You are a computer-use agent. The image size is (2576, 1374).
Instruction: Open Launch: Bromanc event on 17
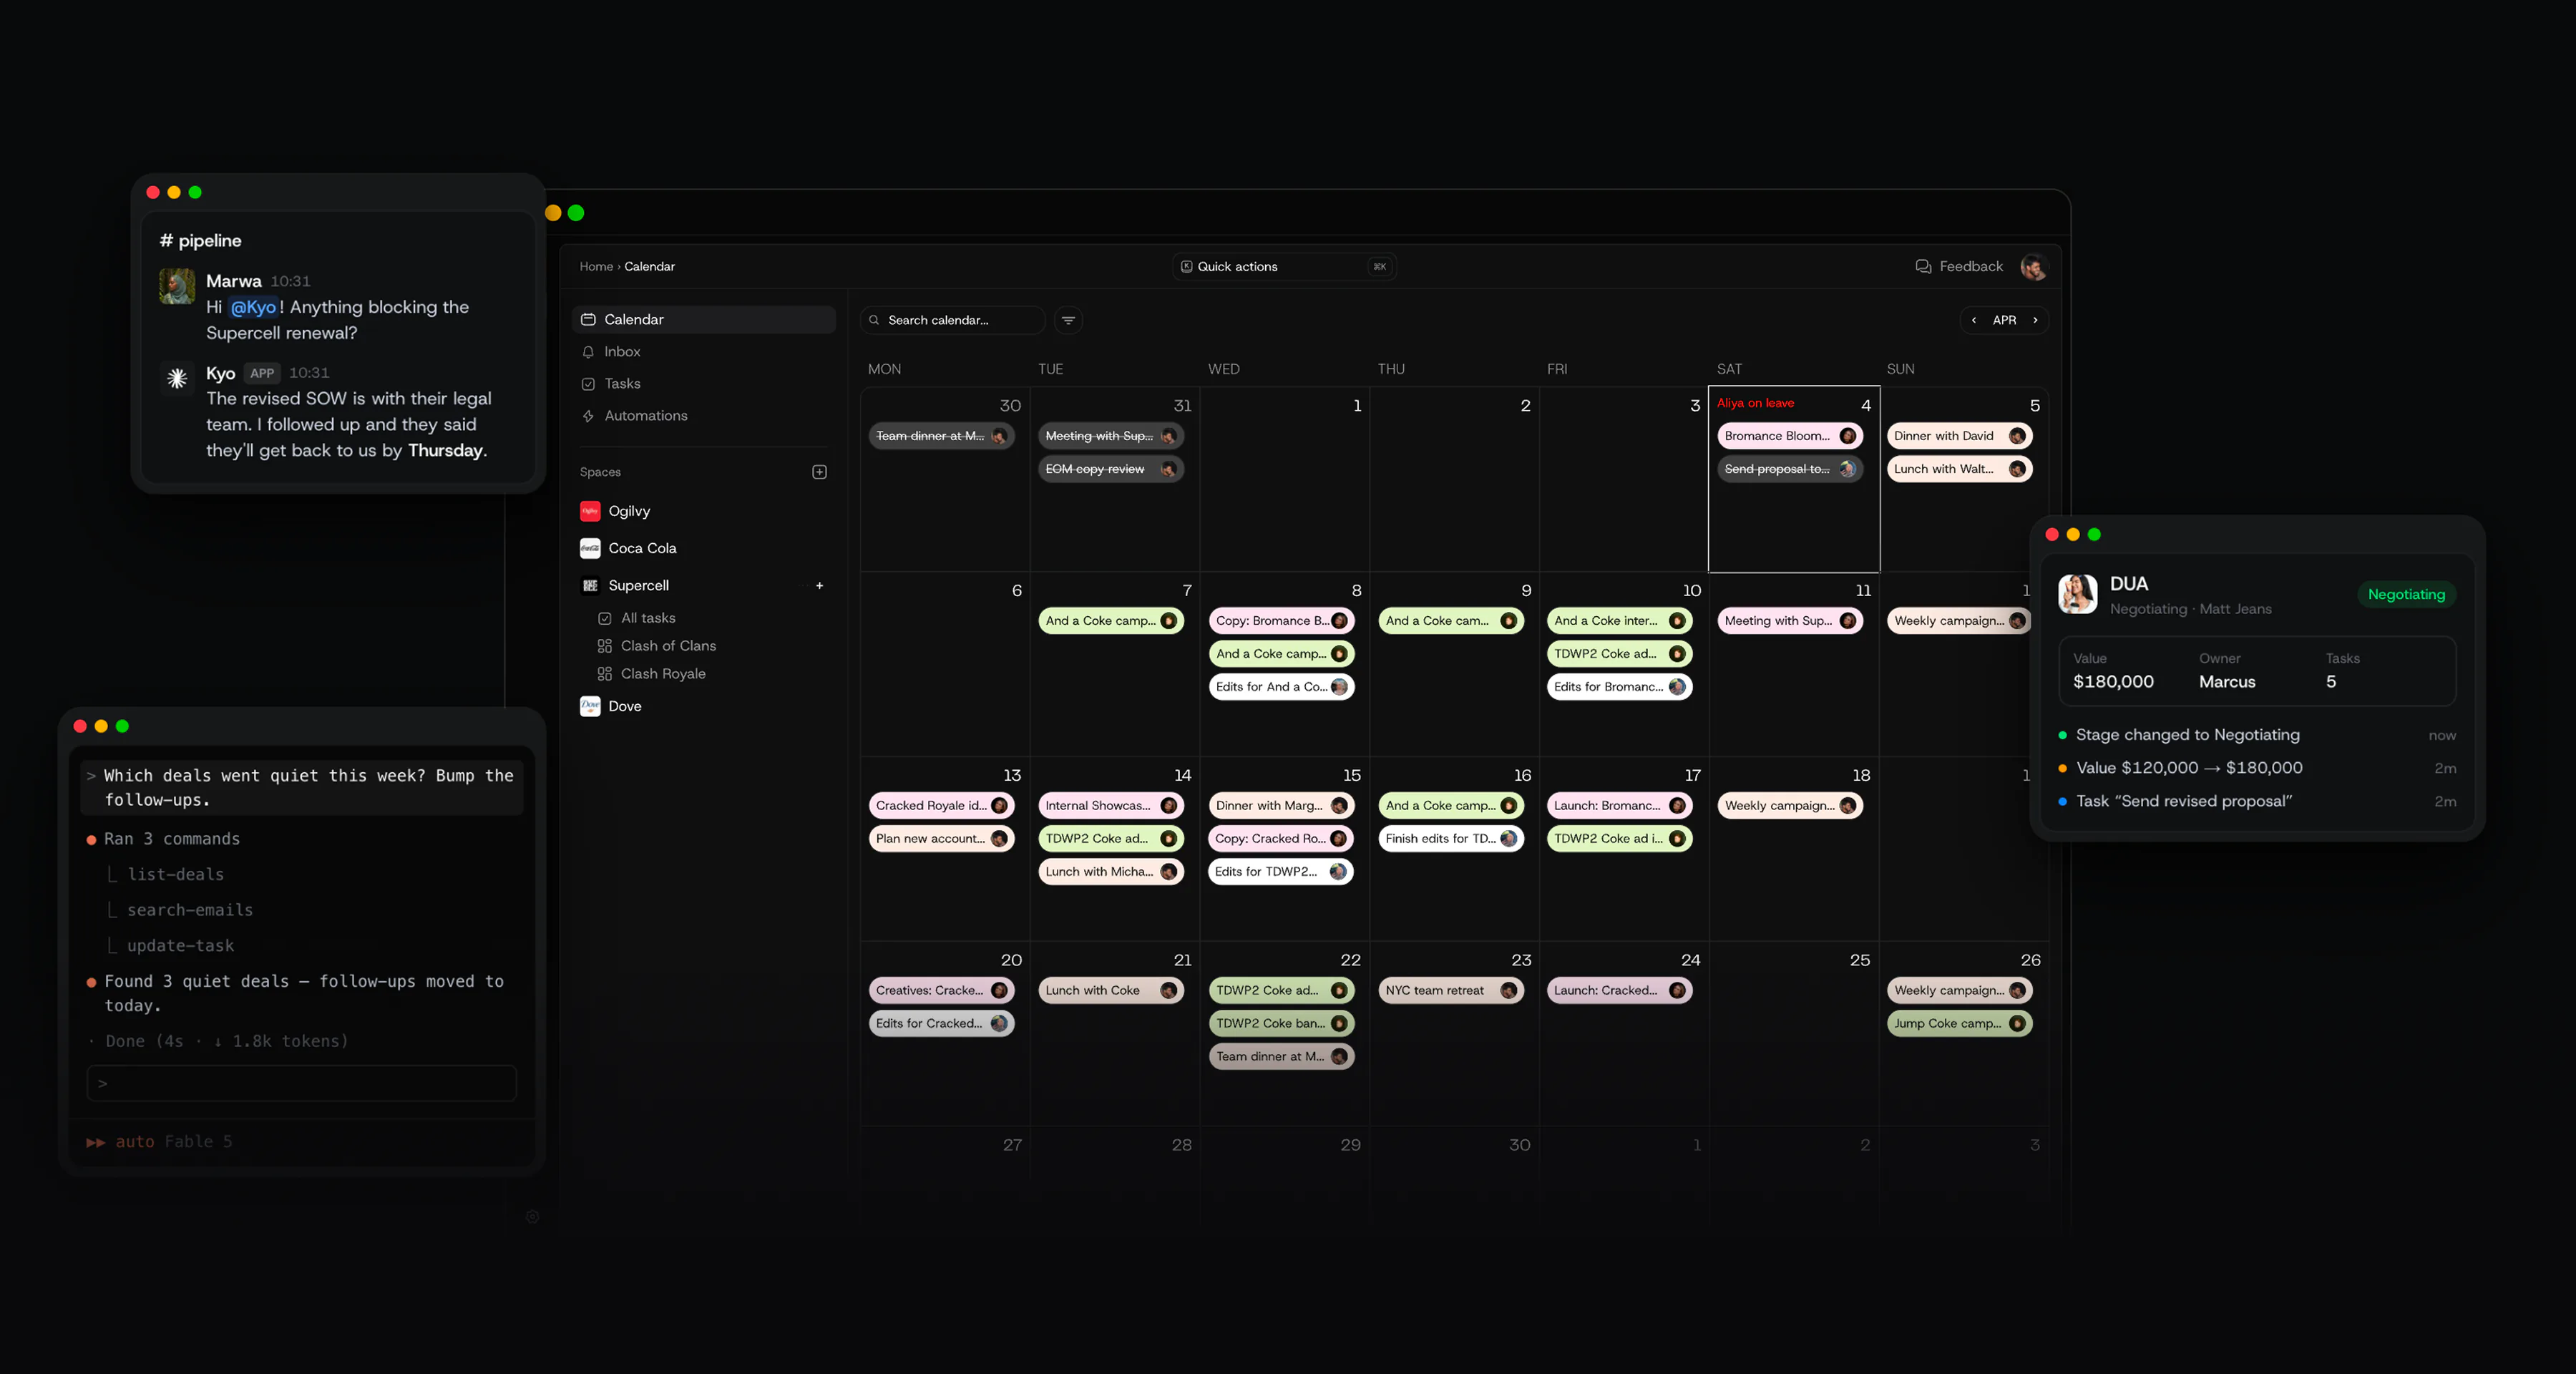point(1619,806)
